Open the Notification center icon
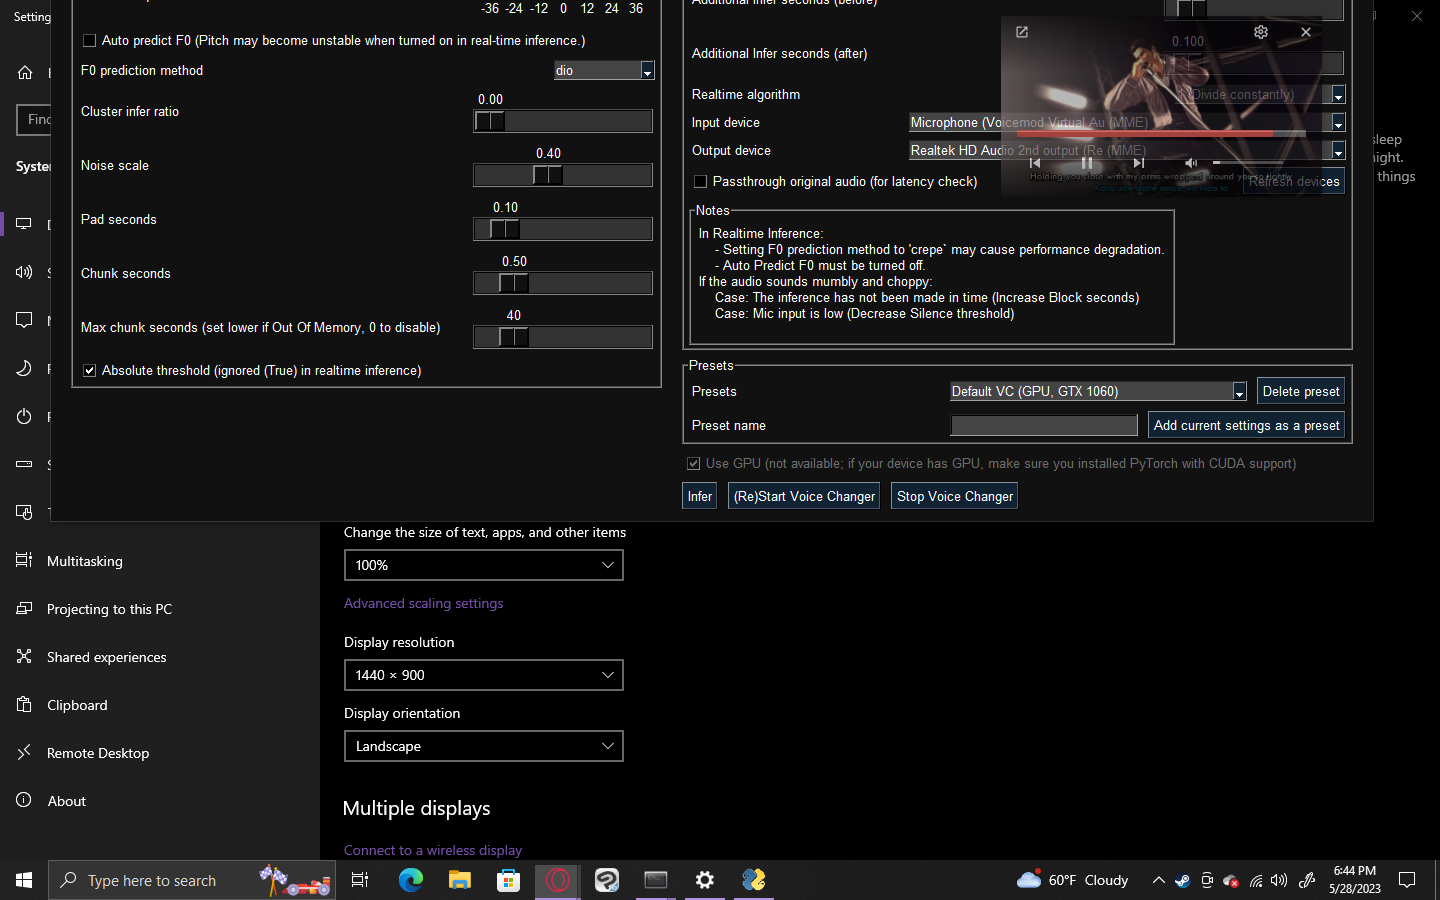The width and height of the screenshot is (1440, 900). (x=1407, y=880)
